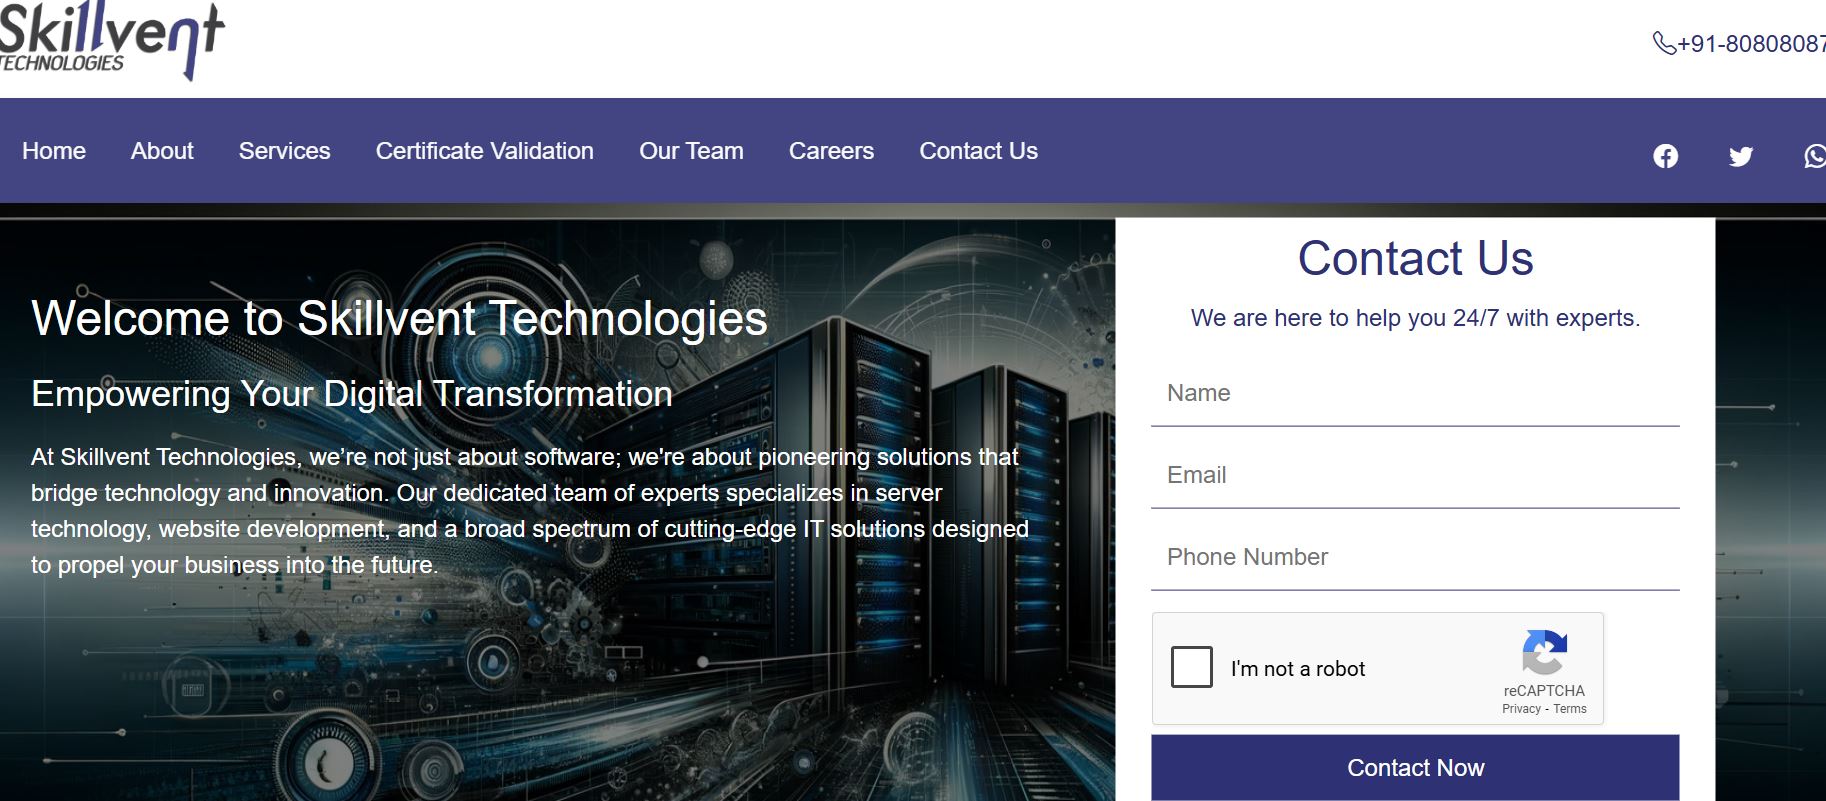Open the Twitter bird icon

(x=1741, y=156)
